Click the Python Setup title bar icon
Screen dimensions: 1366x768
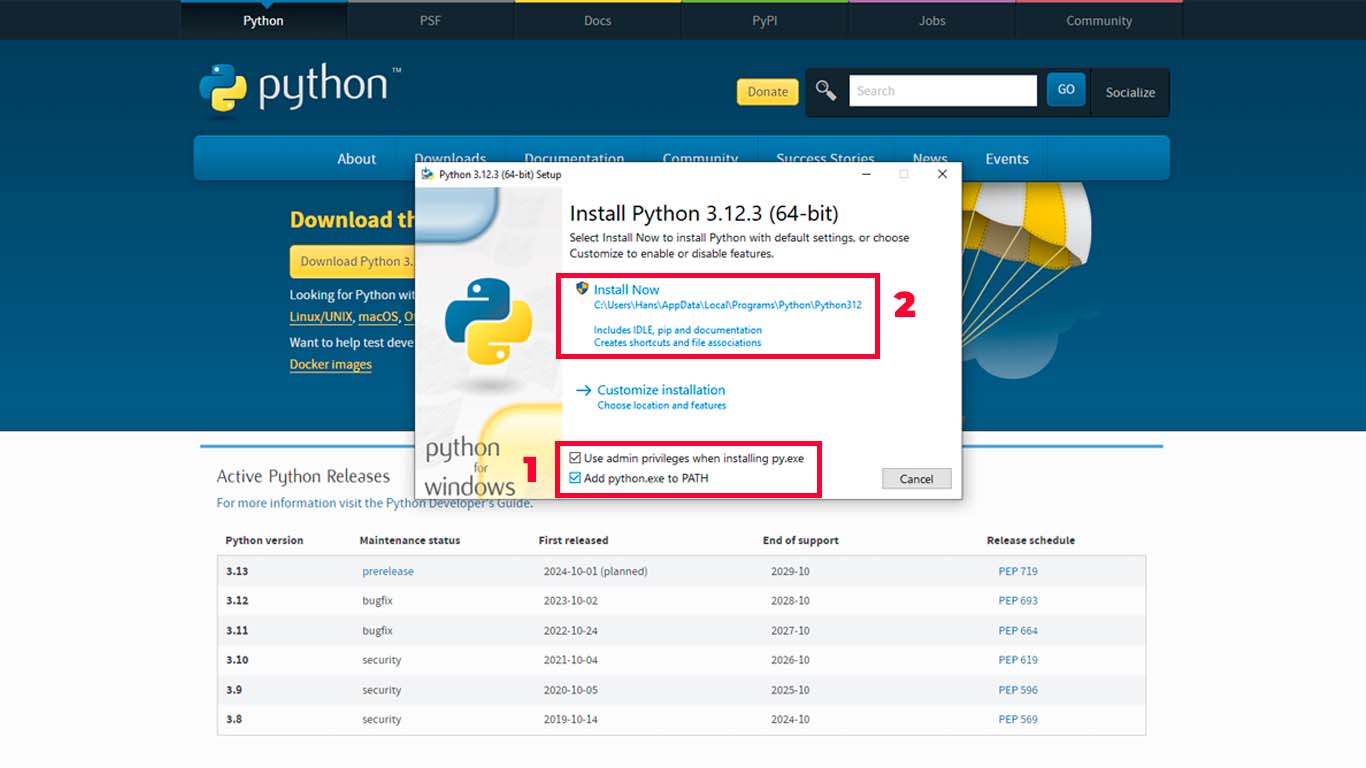click(427, 174)
